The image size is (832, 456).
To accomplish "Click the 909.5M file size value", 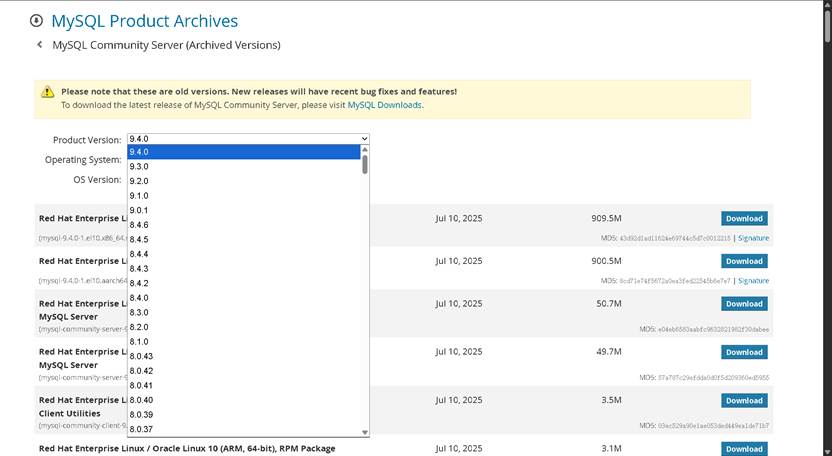I will pos(606,218).
